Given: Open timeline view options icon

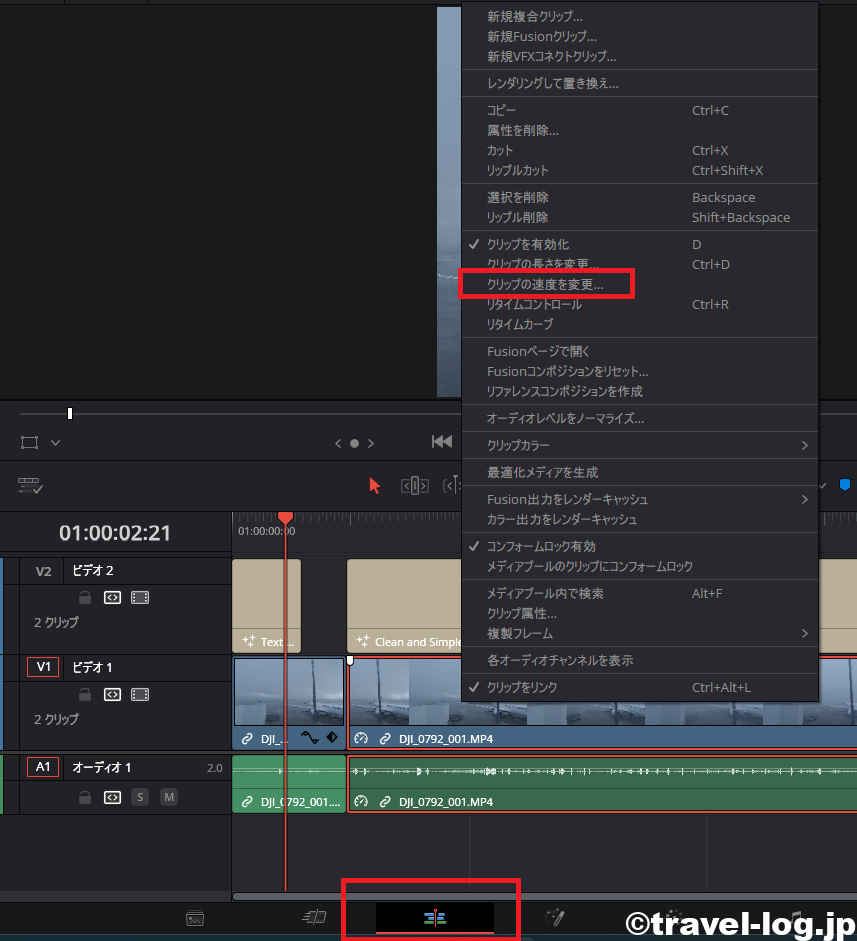Looking at the screenshot, I should [x=28, y=486].
